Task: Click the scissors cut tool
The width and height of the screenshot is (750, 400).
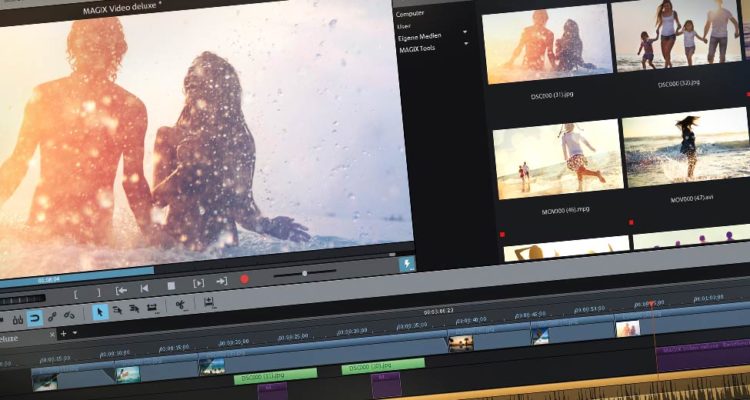Action: (x=181, y=304)
